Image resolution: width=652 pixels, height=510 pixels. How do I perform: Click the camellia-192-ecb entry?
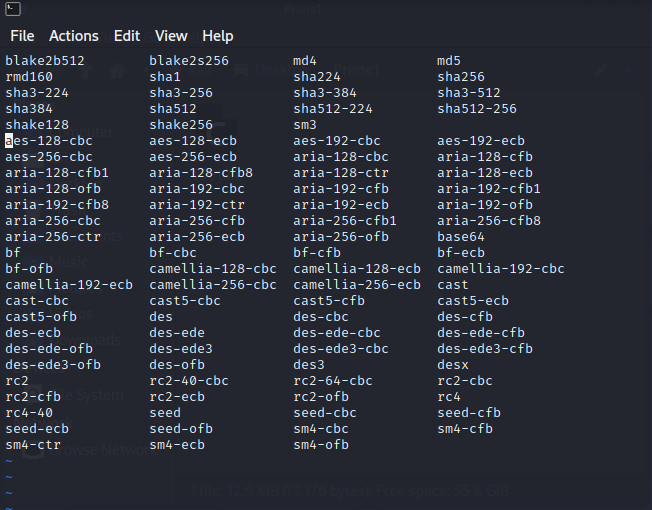pyautogui.click(x=69, y=285)
